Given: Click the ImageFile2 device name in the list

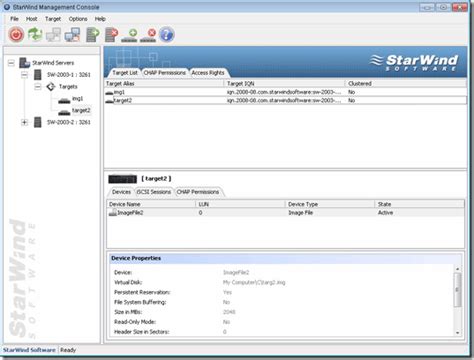Looking at the screenshot, I should [130, 213].
